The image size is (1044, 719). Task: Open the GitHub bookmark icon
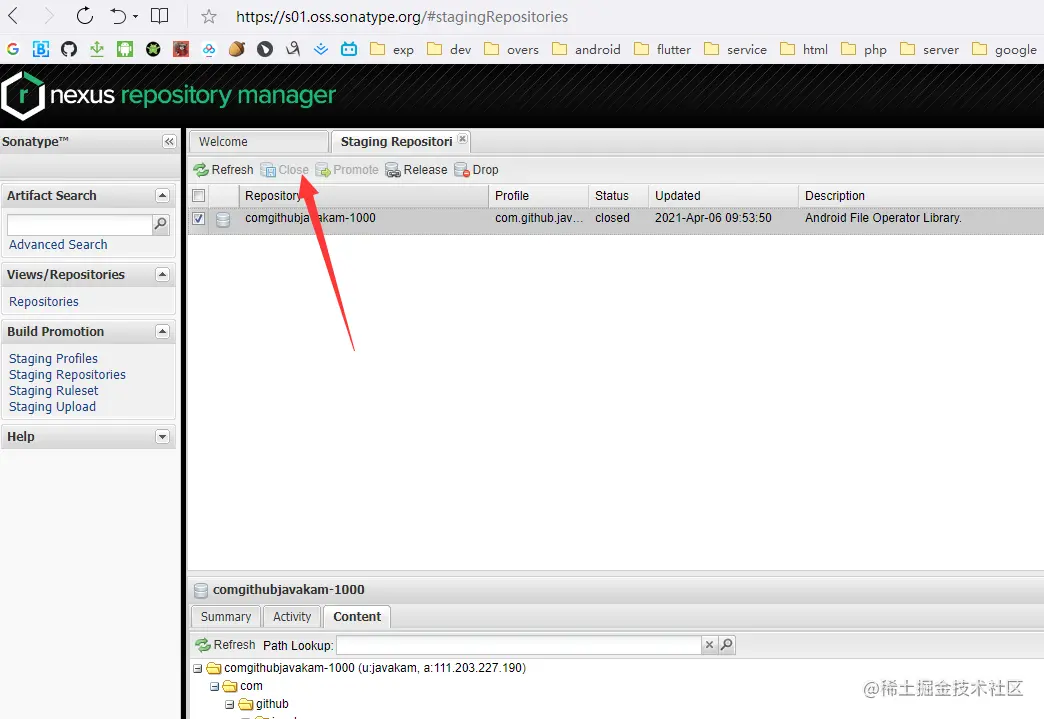point(69,49)
